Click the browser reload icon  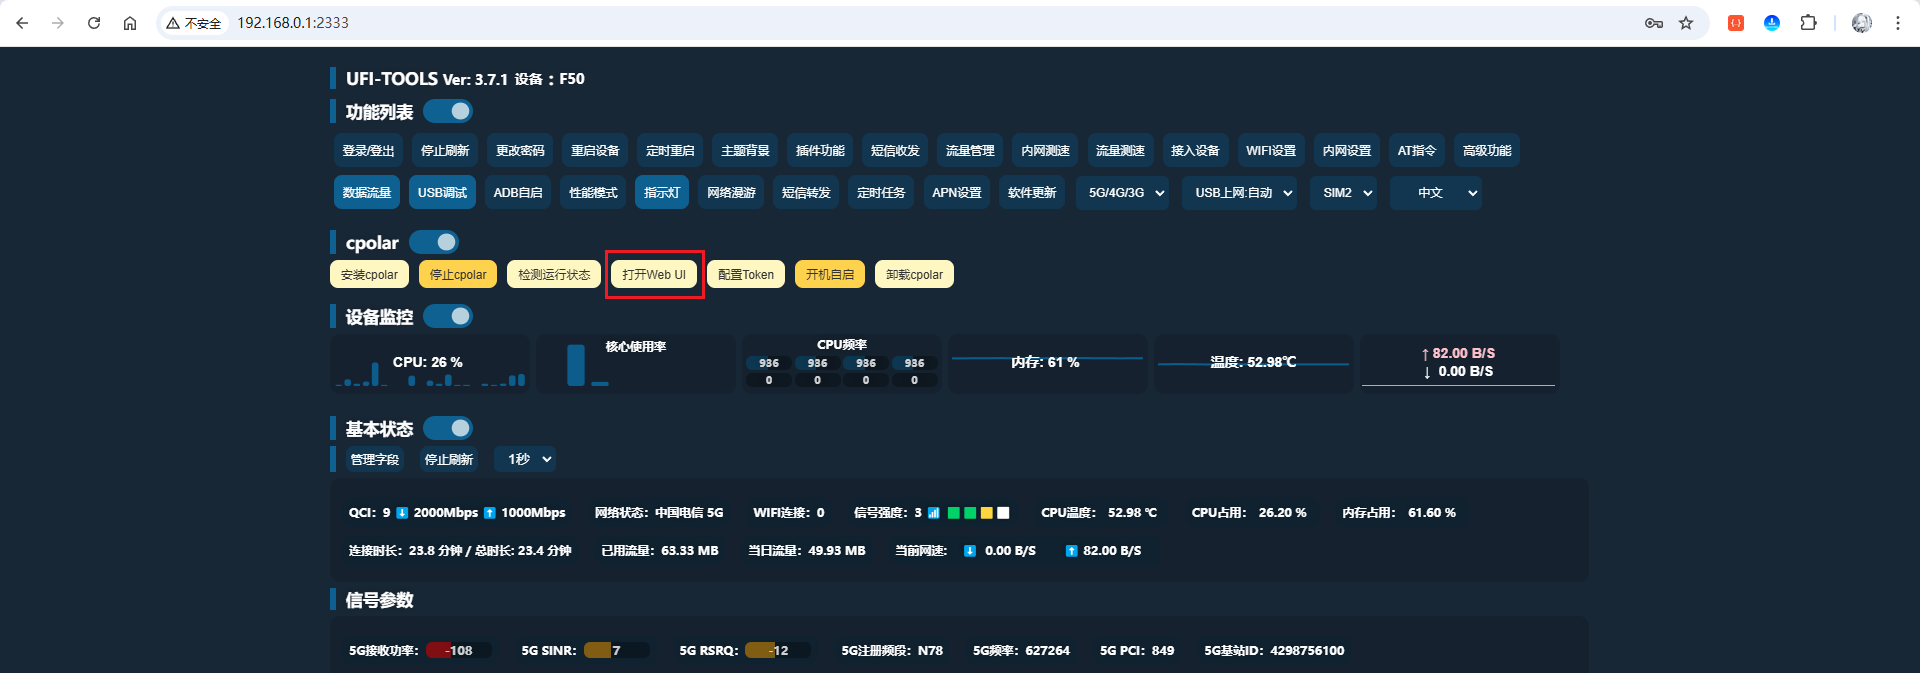pyautogui.click(x=94, y=23)
